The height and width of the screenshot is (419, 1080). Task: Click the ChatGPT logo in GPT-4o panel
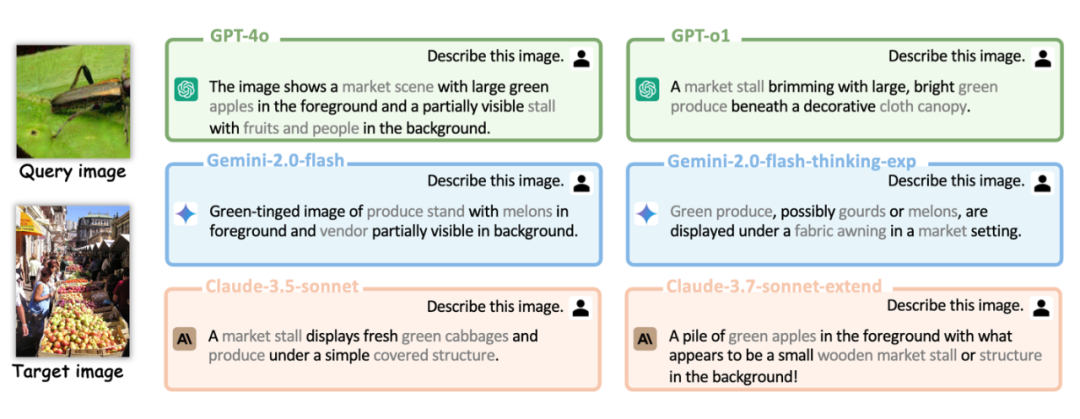[186, 89]
